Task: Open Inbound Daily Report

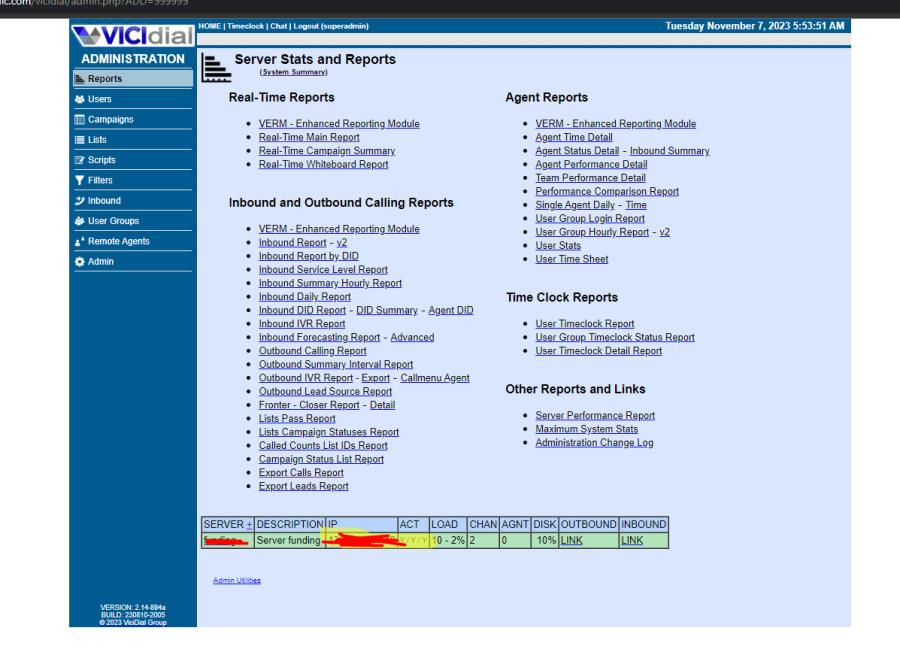Action: (x=304, y=297)
